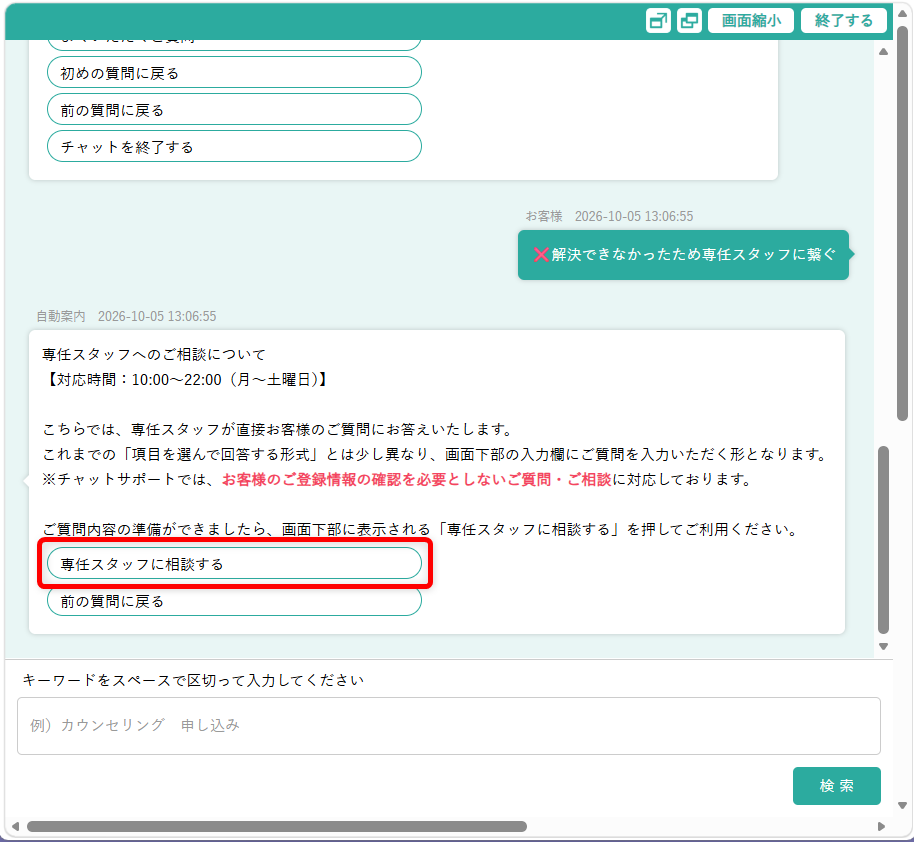914x842 pixels.
Task: Click the heading 専任スタッフへのご相談について
Action: [154, 355]
